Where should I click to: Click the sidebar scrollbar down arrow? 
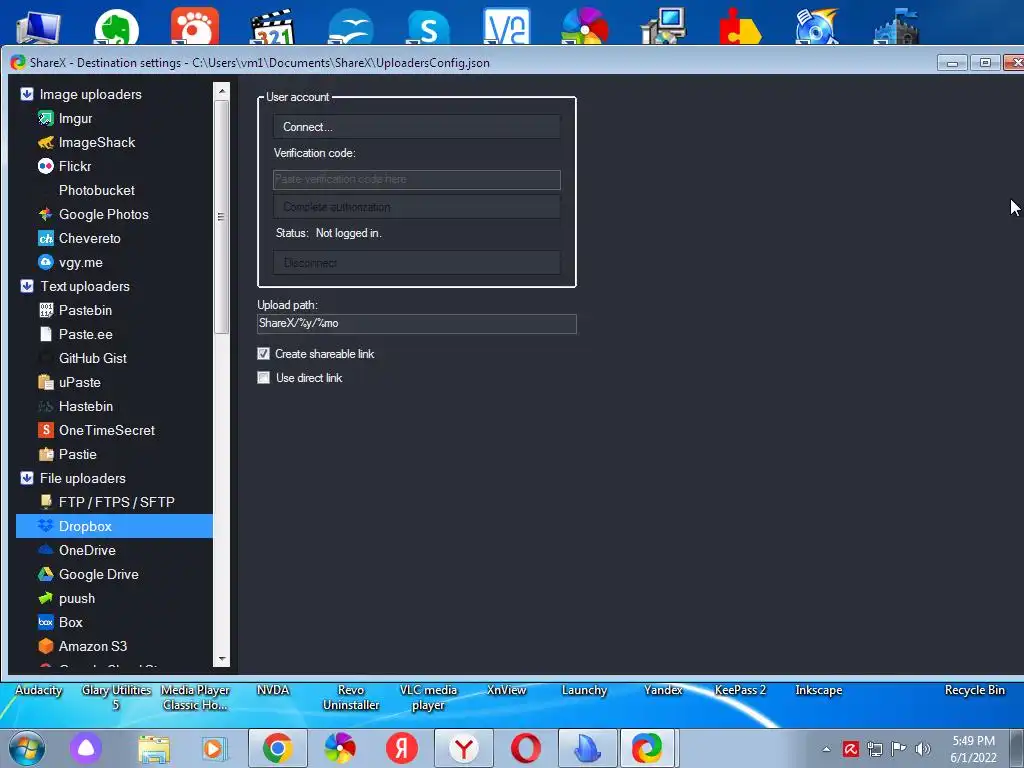[x=221, y=659]
